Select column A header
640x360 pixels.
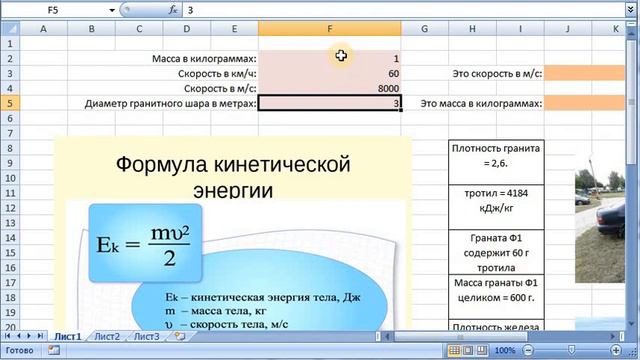(43, 29)
